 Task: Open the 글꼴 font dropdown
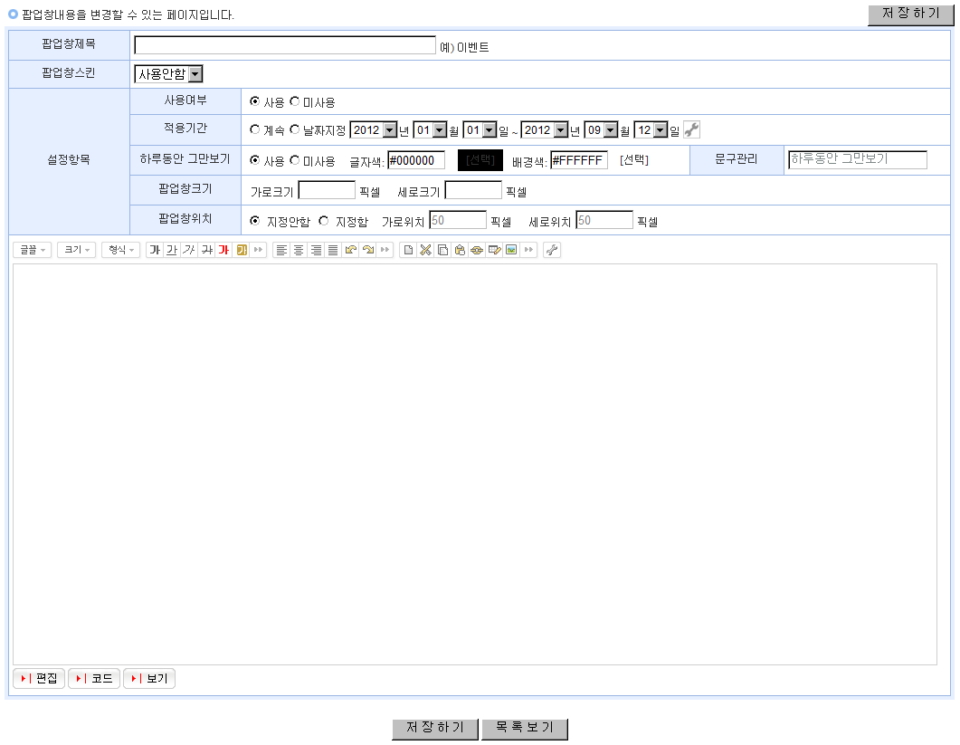pos(32,249)
